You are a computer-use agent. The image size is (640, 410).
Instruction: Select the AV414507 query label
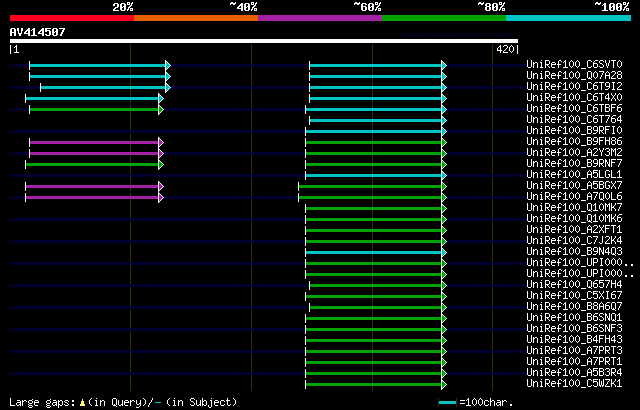pyautogui.click(x=38, y=32)
